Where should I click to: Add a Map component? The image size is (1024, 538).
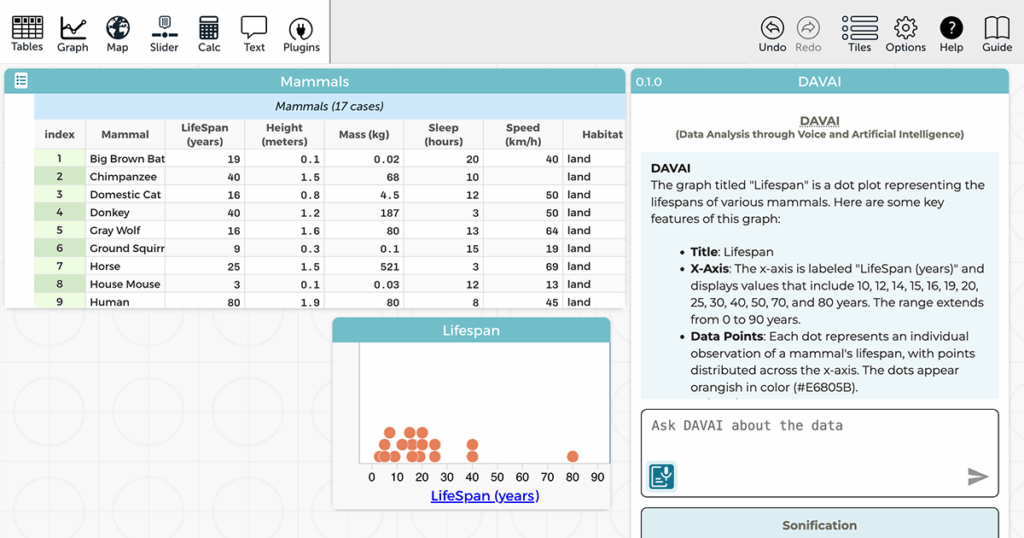pos(118,34)
